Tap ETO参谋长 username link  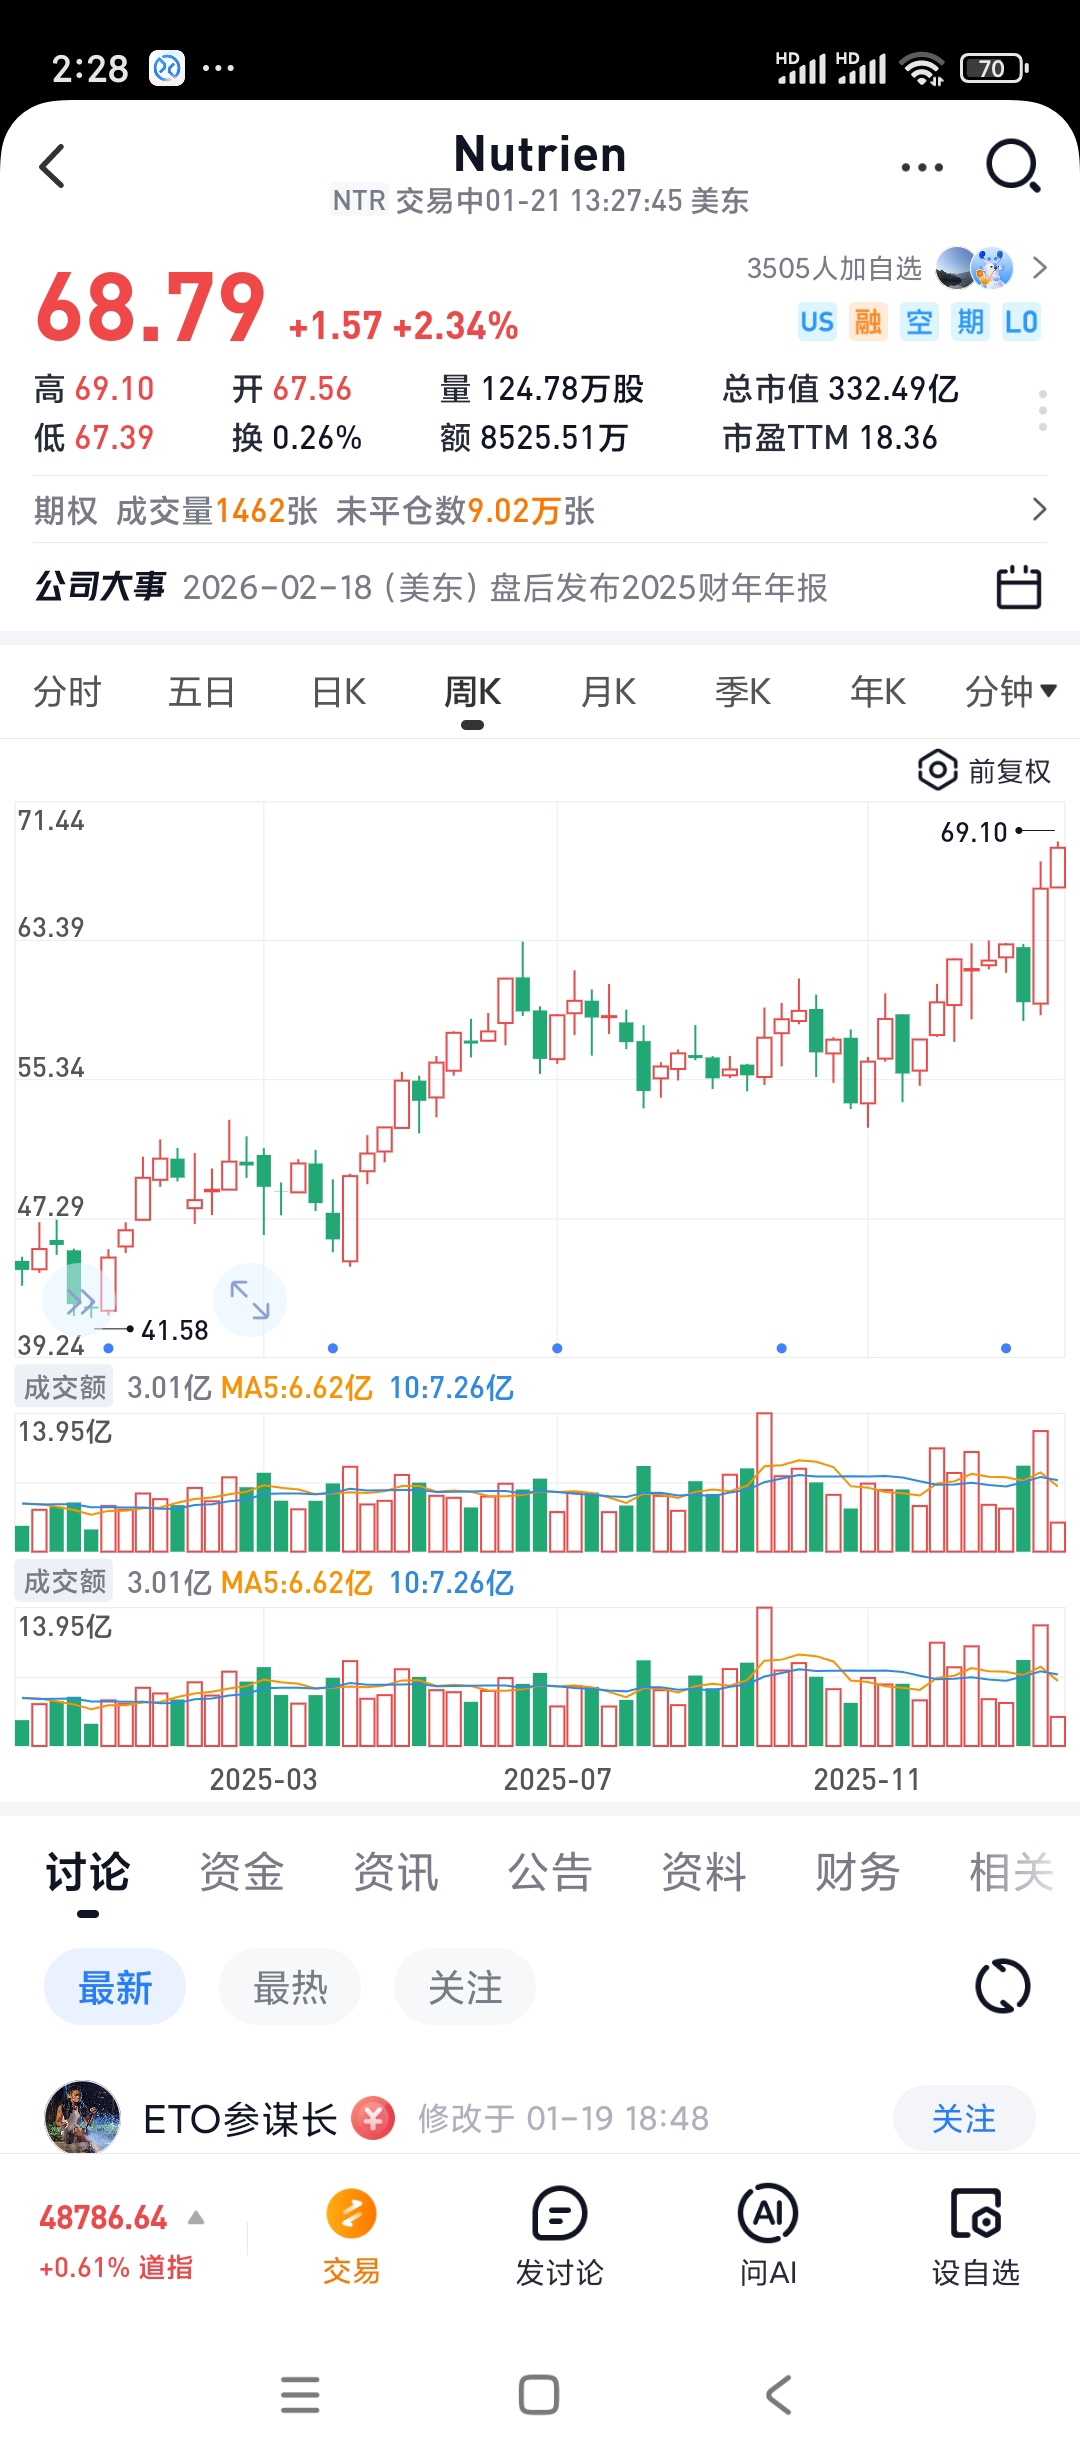coord(240,2119)
